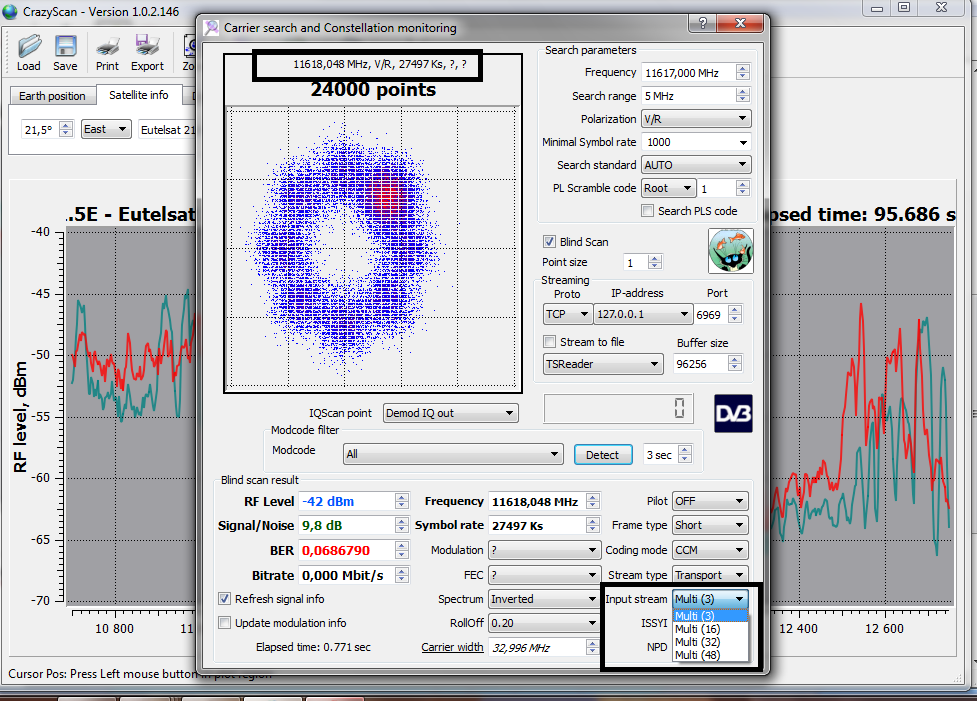Image resolution: width=977 pixels, height=701 pixels.
Task: Uncheck the Blind Scan checkbox
Action: [x=549, y=242]
